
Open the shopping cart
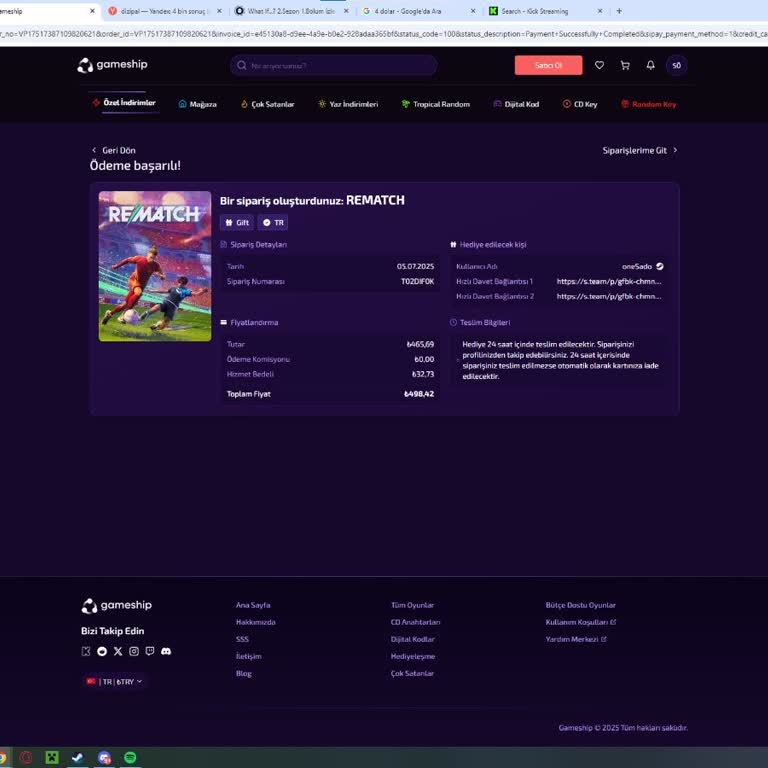(x=625, y=65)
